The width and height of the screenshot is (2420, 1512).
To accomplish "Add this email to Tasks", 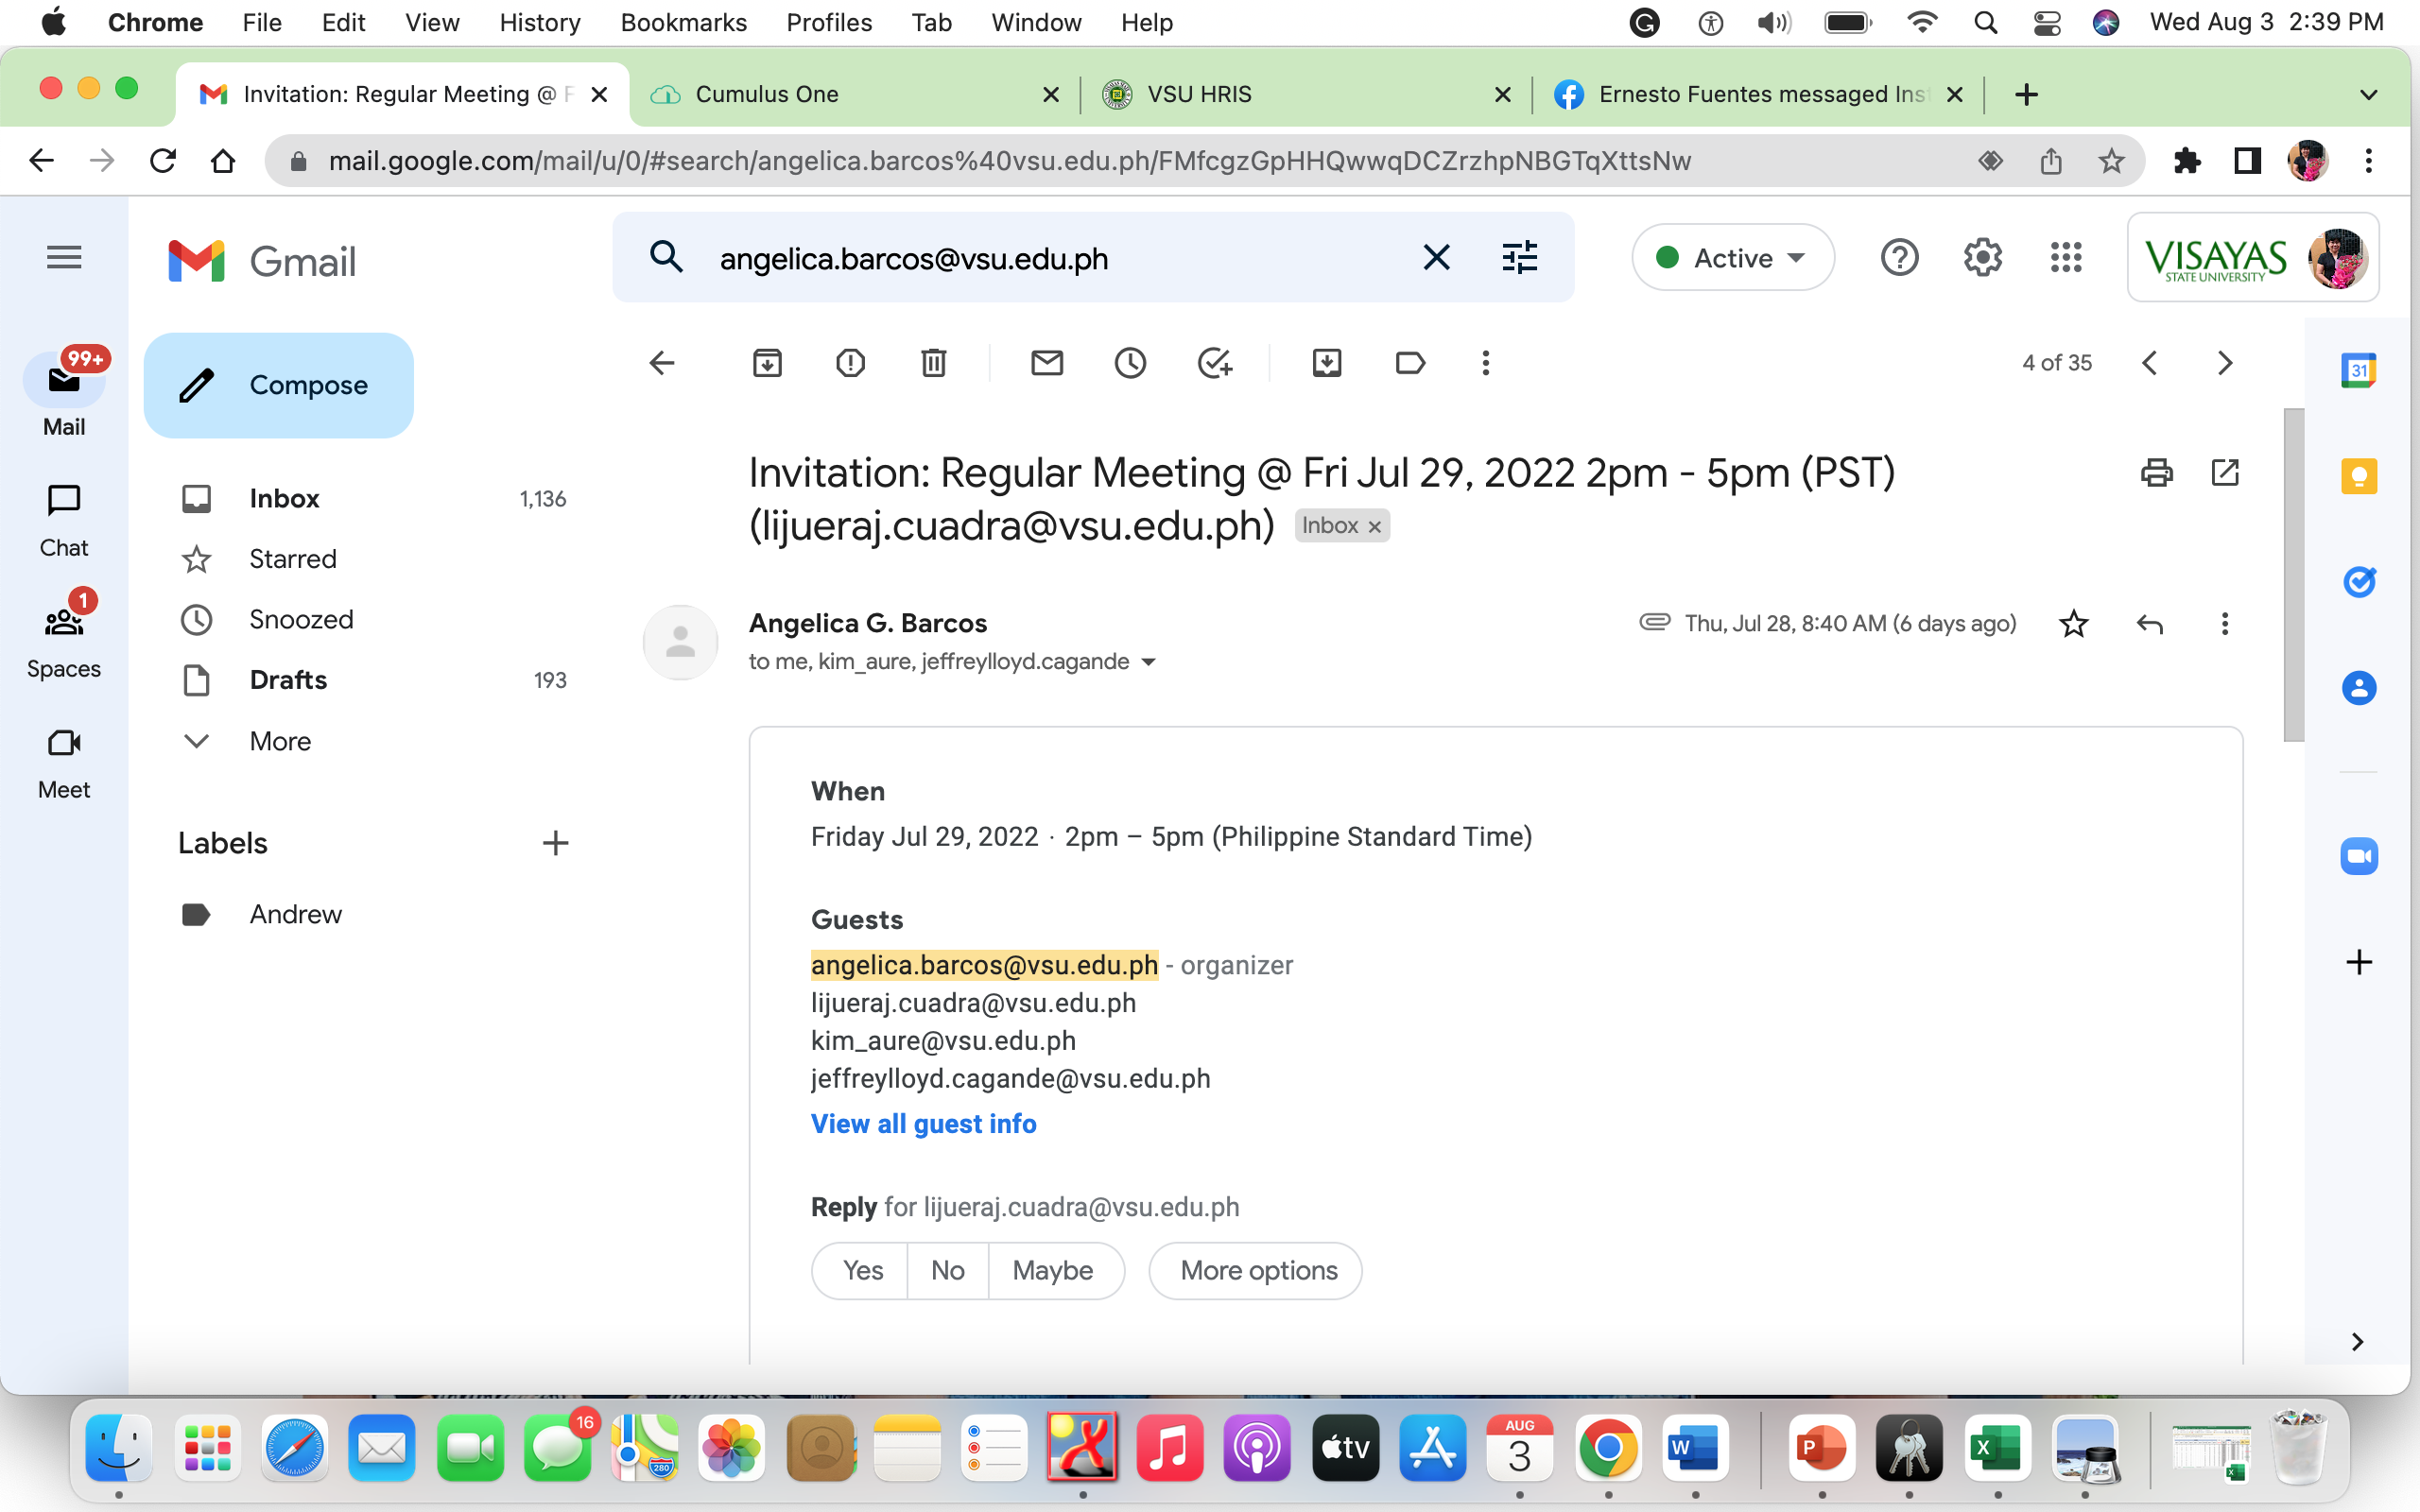I will coord(1214,363).
